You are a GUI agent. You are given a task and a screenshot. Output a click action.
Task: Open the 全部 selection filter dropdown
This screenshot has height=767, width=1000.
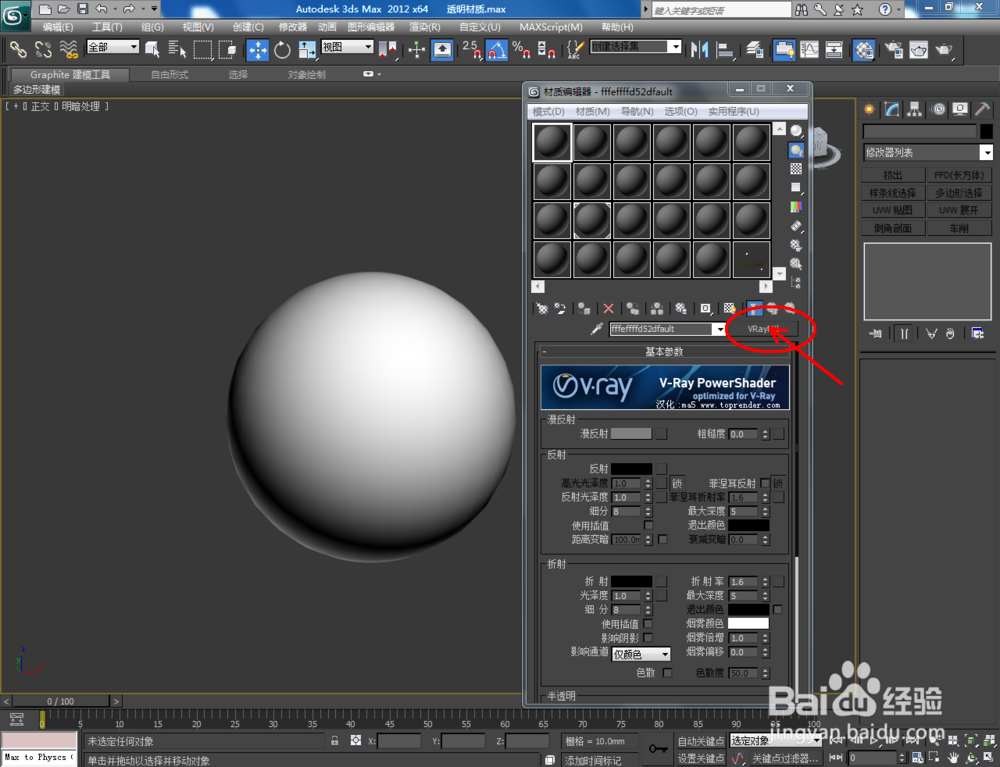point(133,47)
